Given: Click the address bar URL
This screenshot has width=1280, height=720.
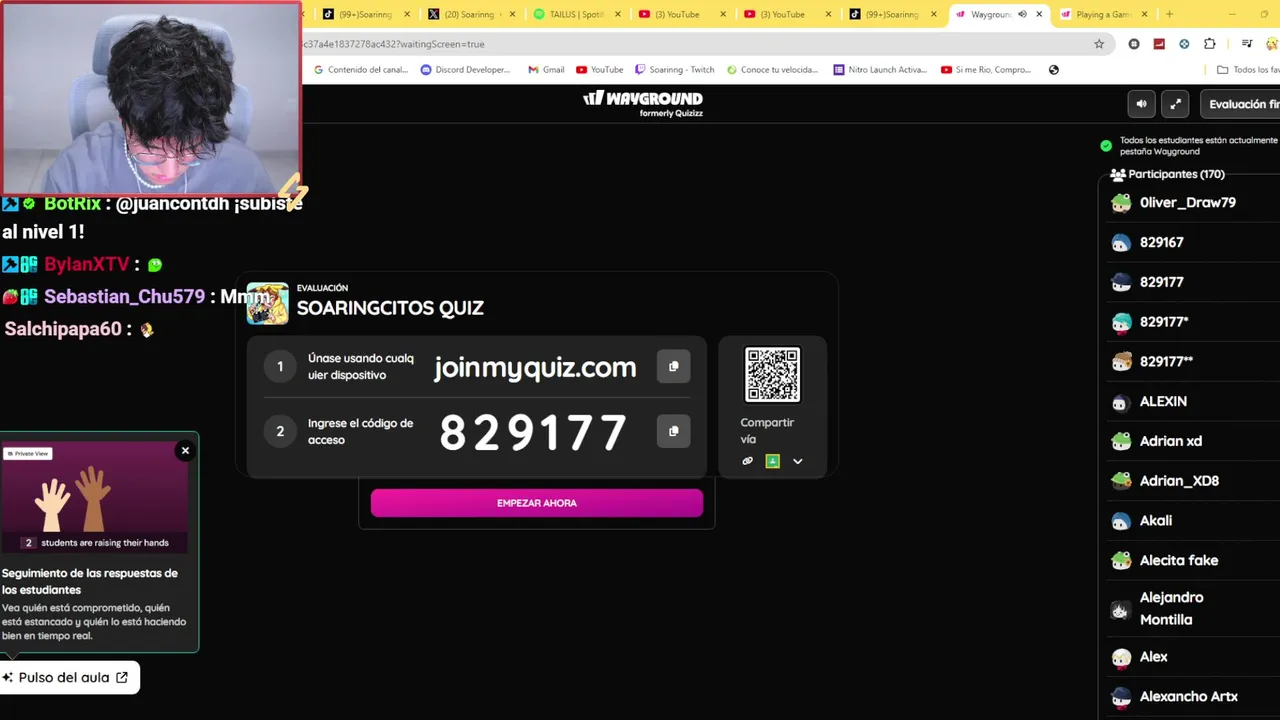Looking at the screenshot, I should click(394, 44).
